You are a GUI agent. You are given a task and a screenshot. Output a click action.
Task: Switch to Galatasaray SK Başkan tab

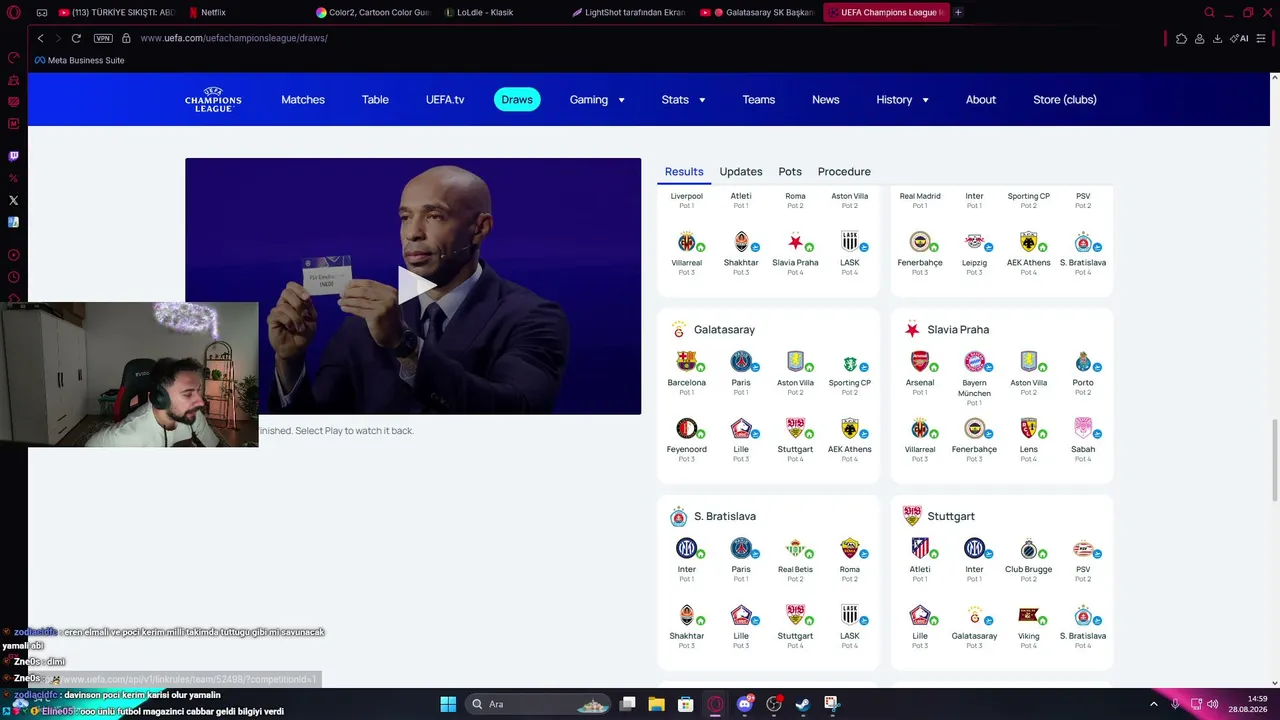pos(758,12)
